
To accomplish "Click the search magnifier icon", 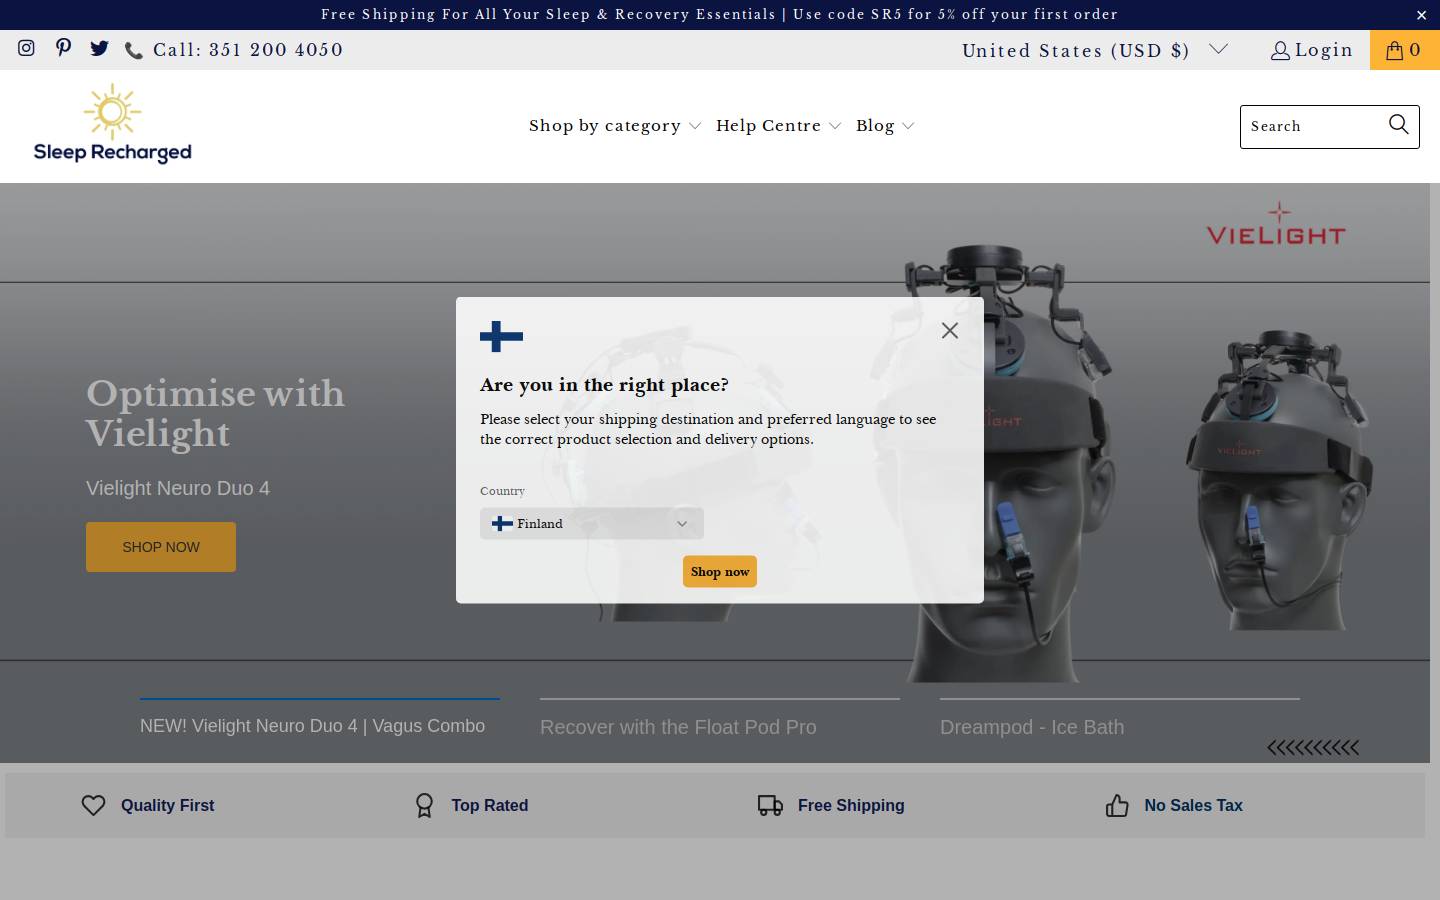I will coord(1399,125).
